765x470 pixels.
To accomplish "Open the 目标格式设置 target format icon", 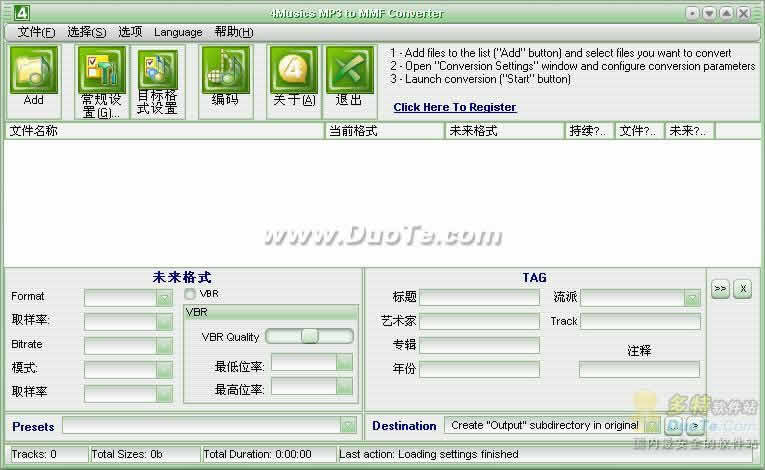I will click(158, 70).
